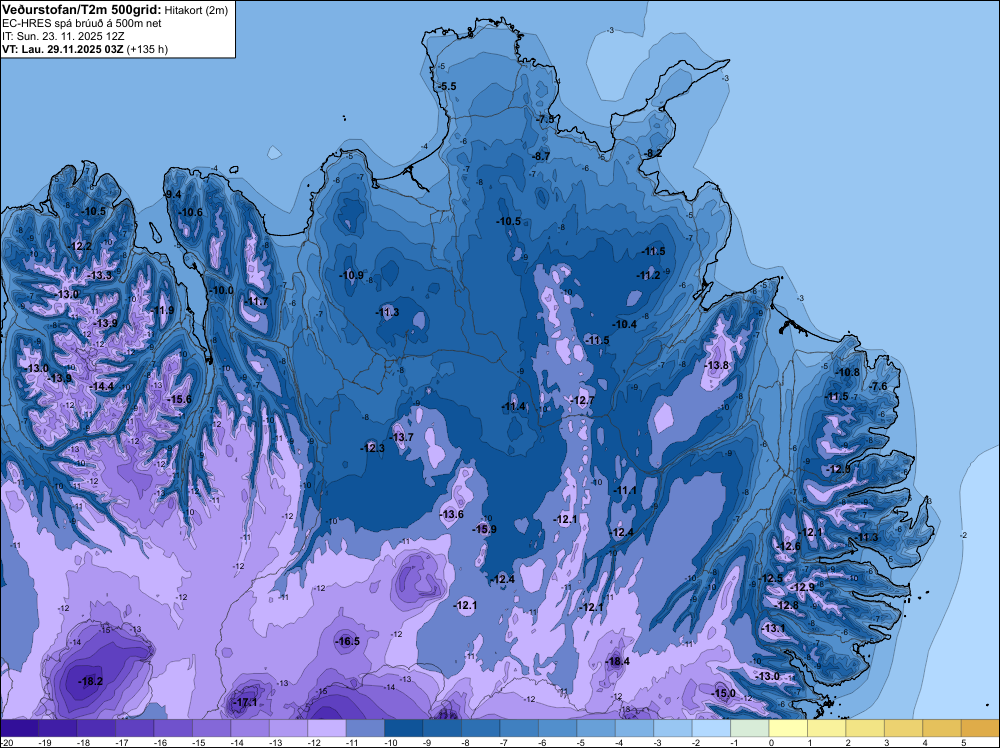1000x748 pixels.
Task: Click the -12.7 temperature label
Action: (582, 400)
